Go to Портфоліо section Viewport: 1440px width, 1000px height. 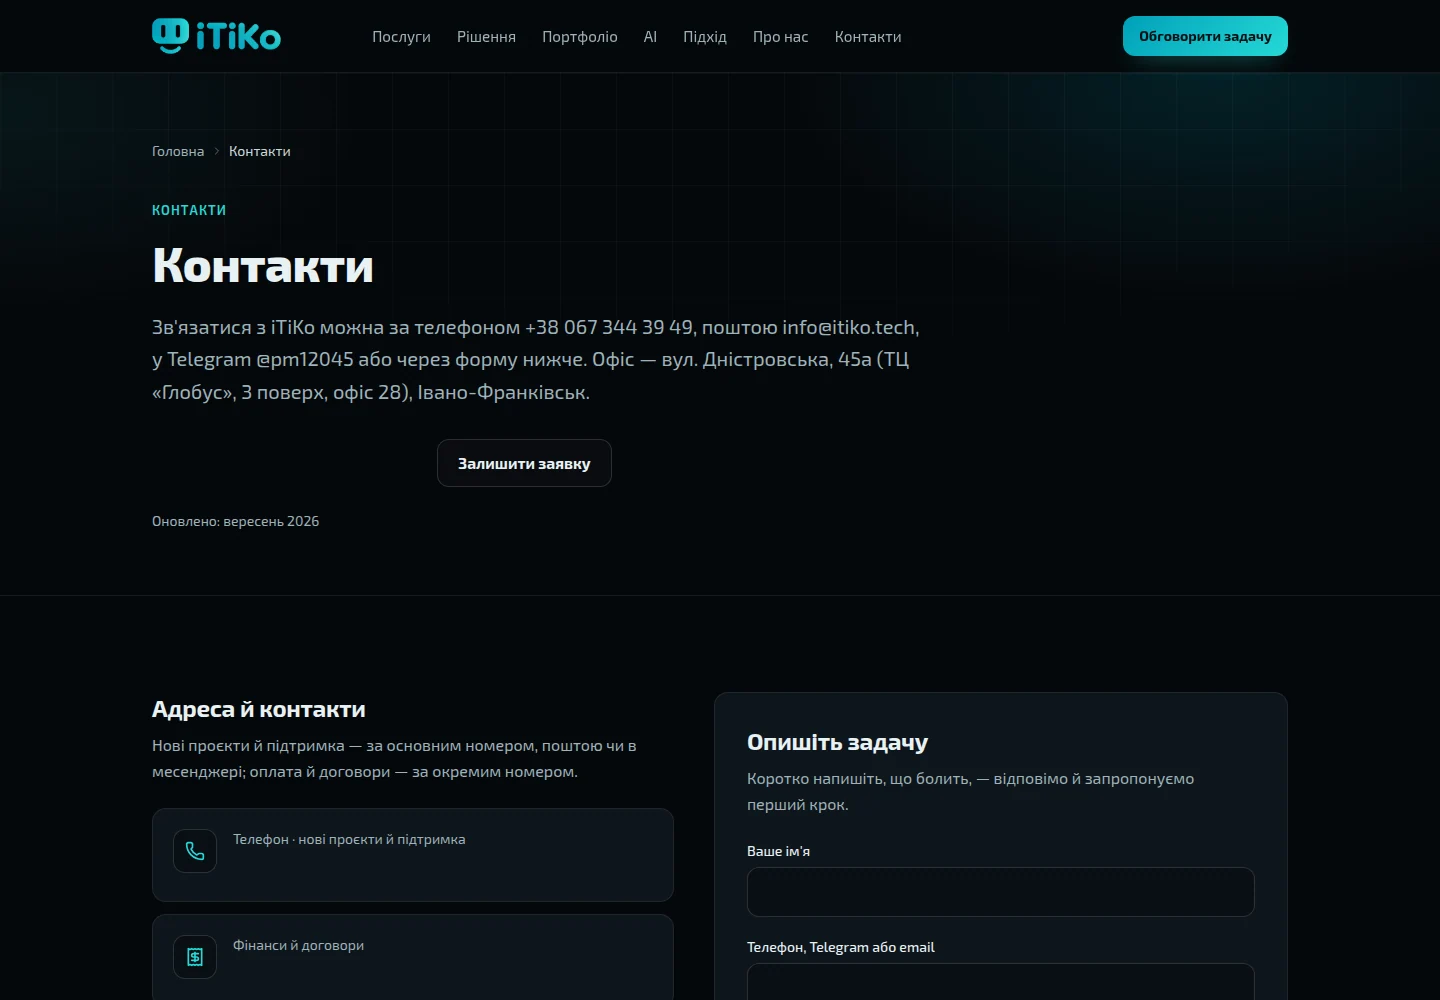[x=580, y=37]
